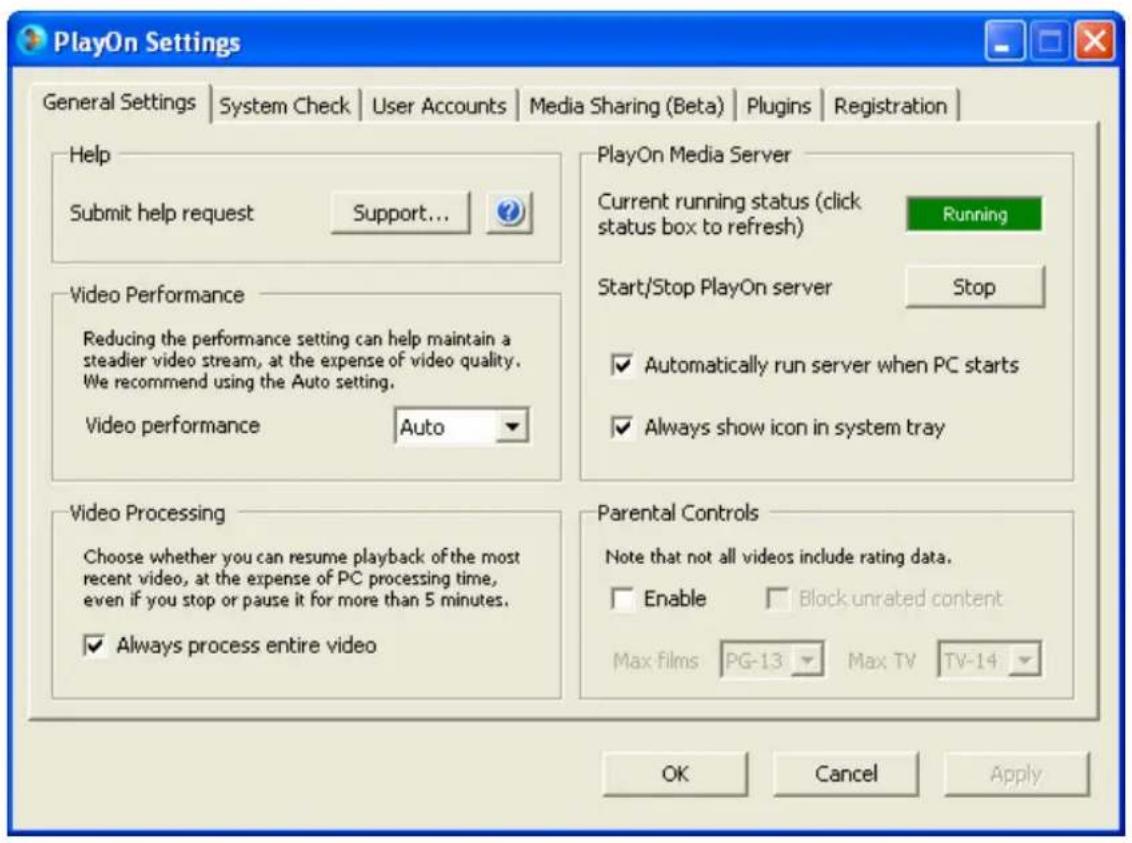Confirm settings with the OK button
The image size is (1132, 843).
[x=675, y=774]
